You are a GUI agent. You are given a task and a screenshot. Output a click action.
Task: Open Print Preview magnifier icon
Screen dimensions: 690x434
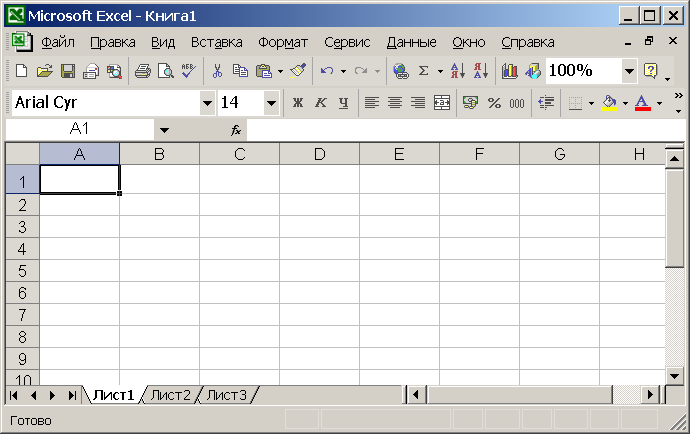click(x=166, y=70)
